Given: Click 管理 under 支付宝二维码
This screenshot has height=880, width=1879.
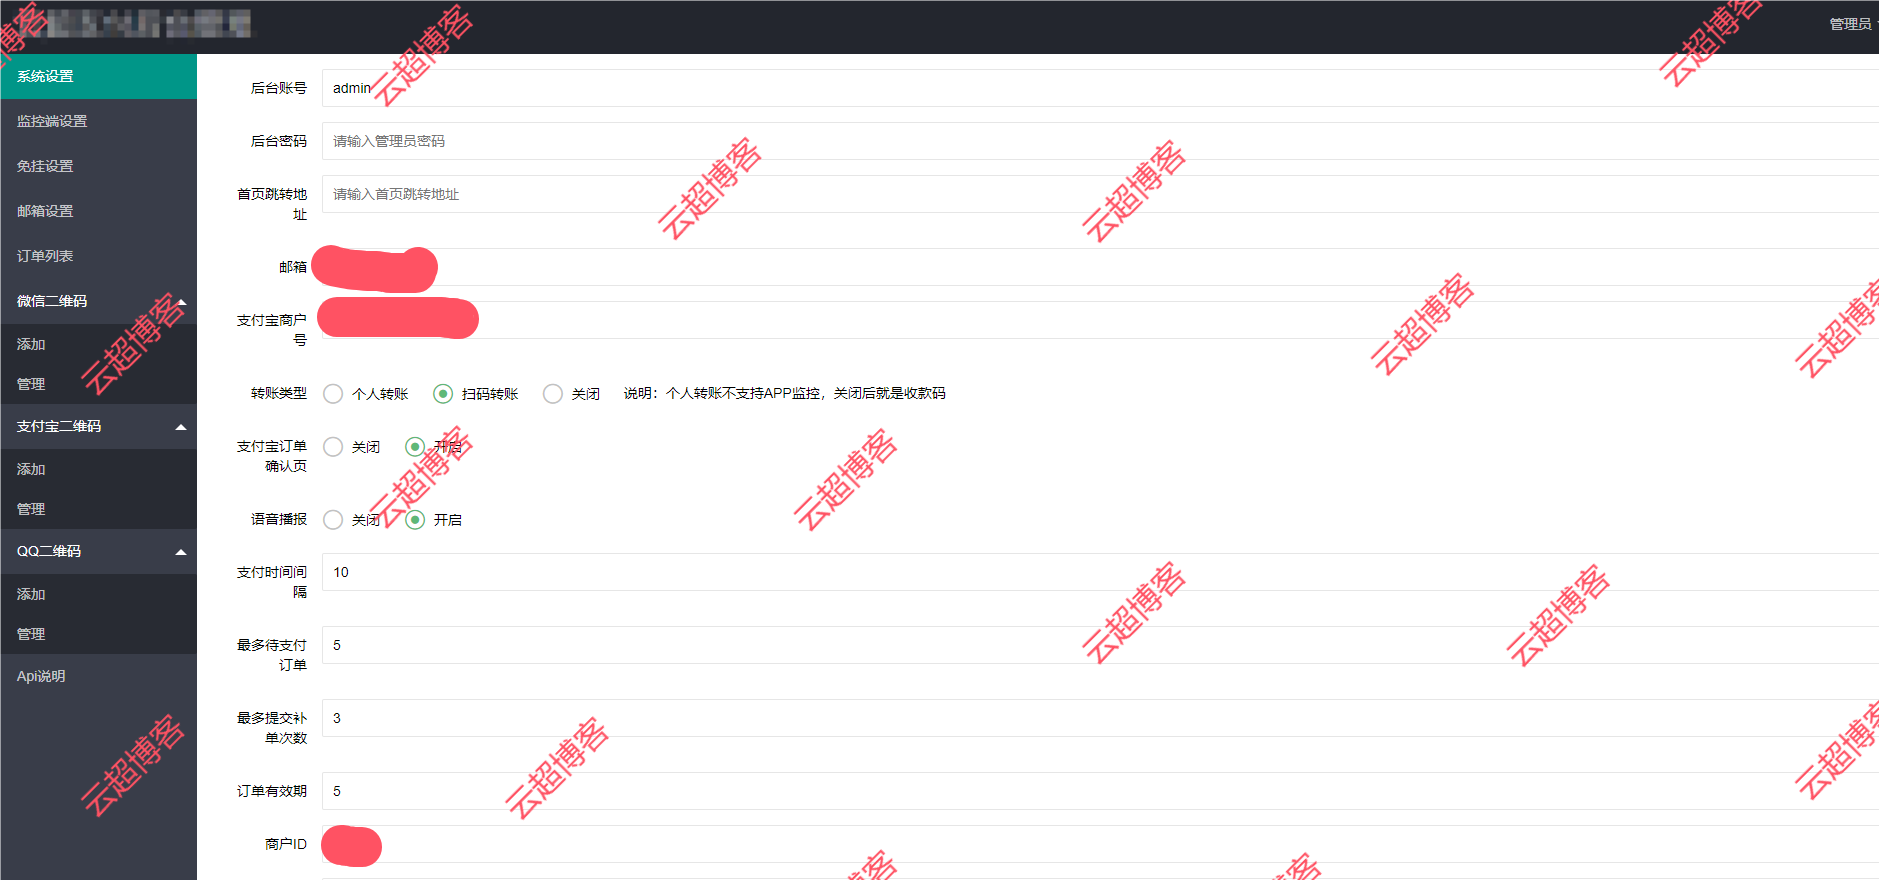Looking at the screenshot, I should click(98, 509).
